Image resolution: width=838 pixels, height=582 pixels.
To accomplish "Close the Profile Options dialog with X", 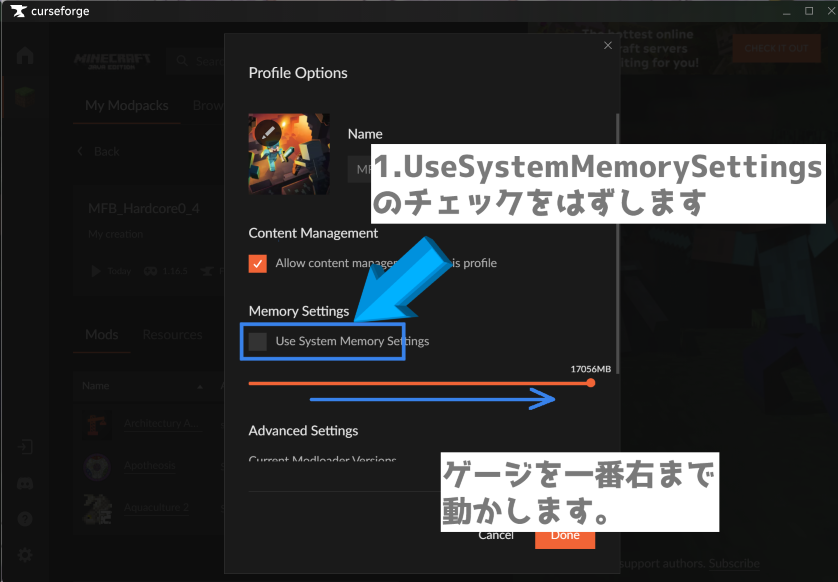I will (x=608, y=45).
